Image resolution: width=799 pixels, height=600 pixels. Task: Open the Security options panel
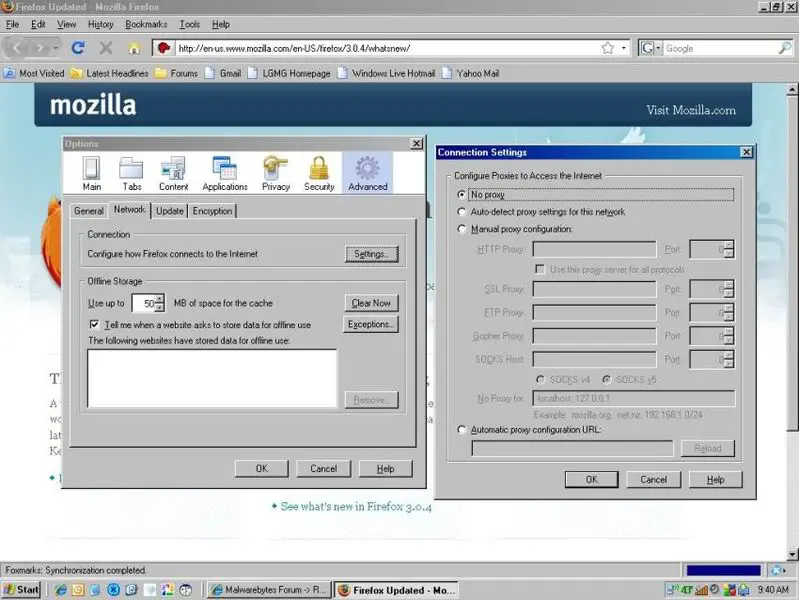tap(319, 173)
